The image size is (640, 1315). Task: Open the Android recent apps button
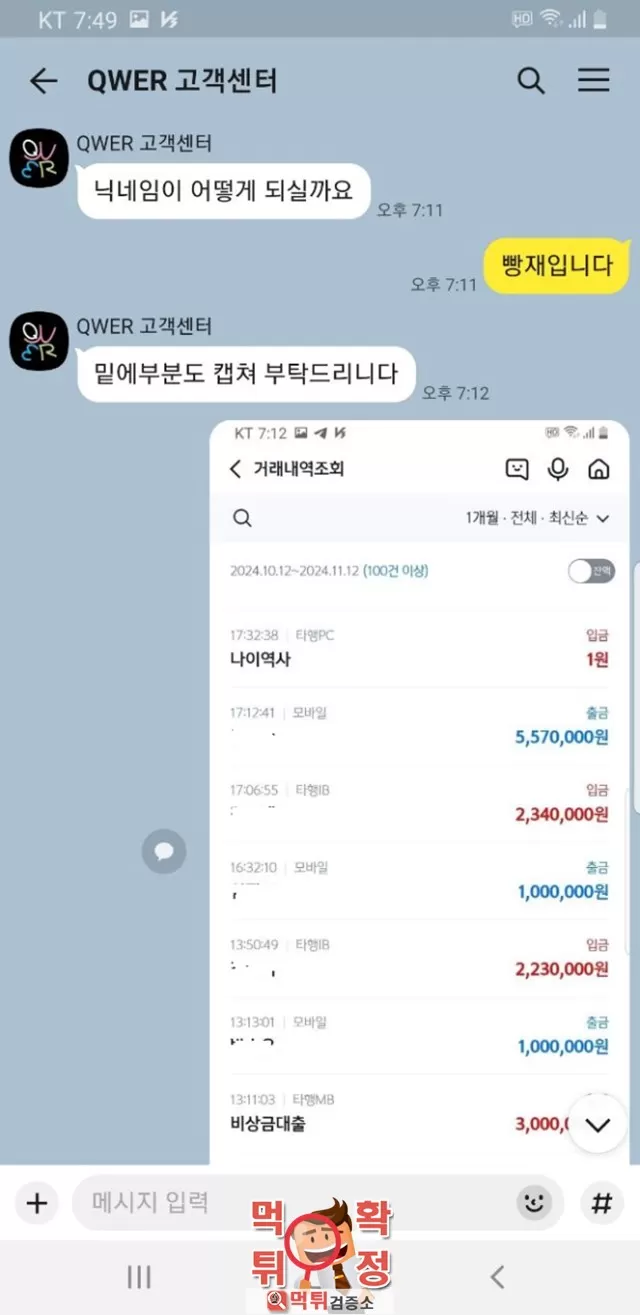139,1276
